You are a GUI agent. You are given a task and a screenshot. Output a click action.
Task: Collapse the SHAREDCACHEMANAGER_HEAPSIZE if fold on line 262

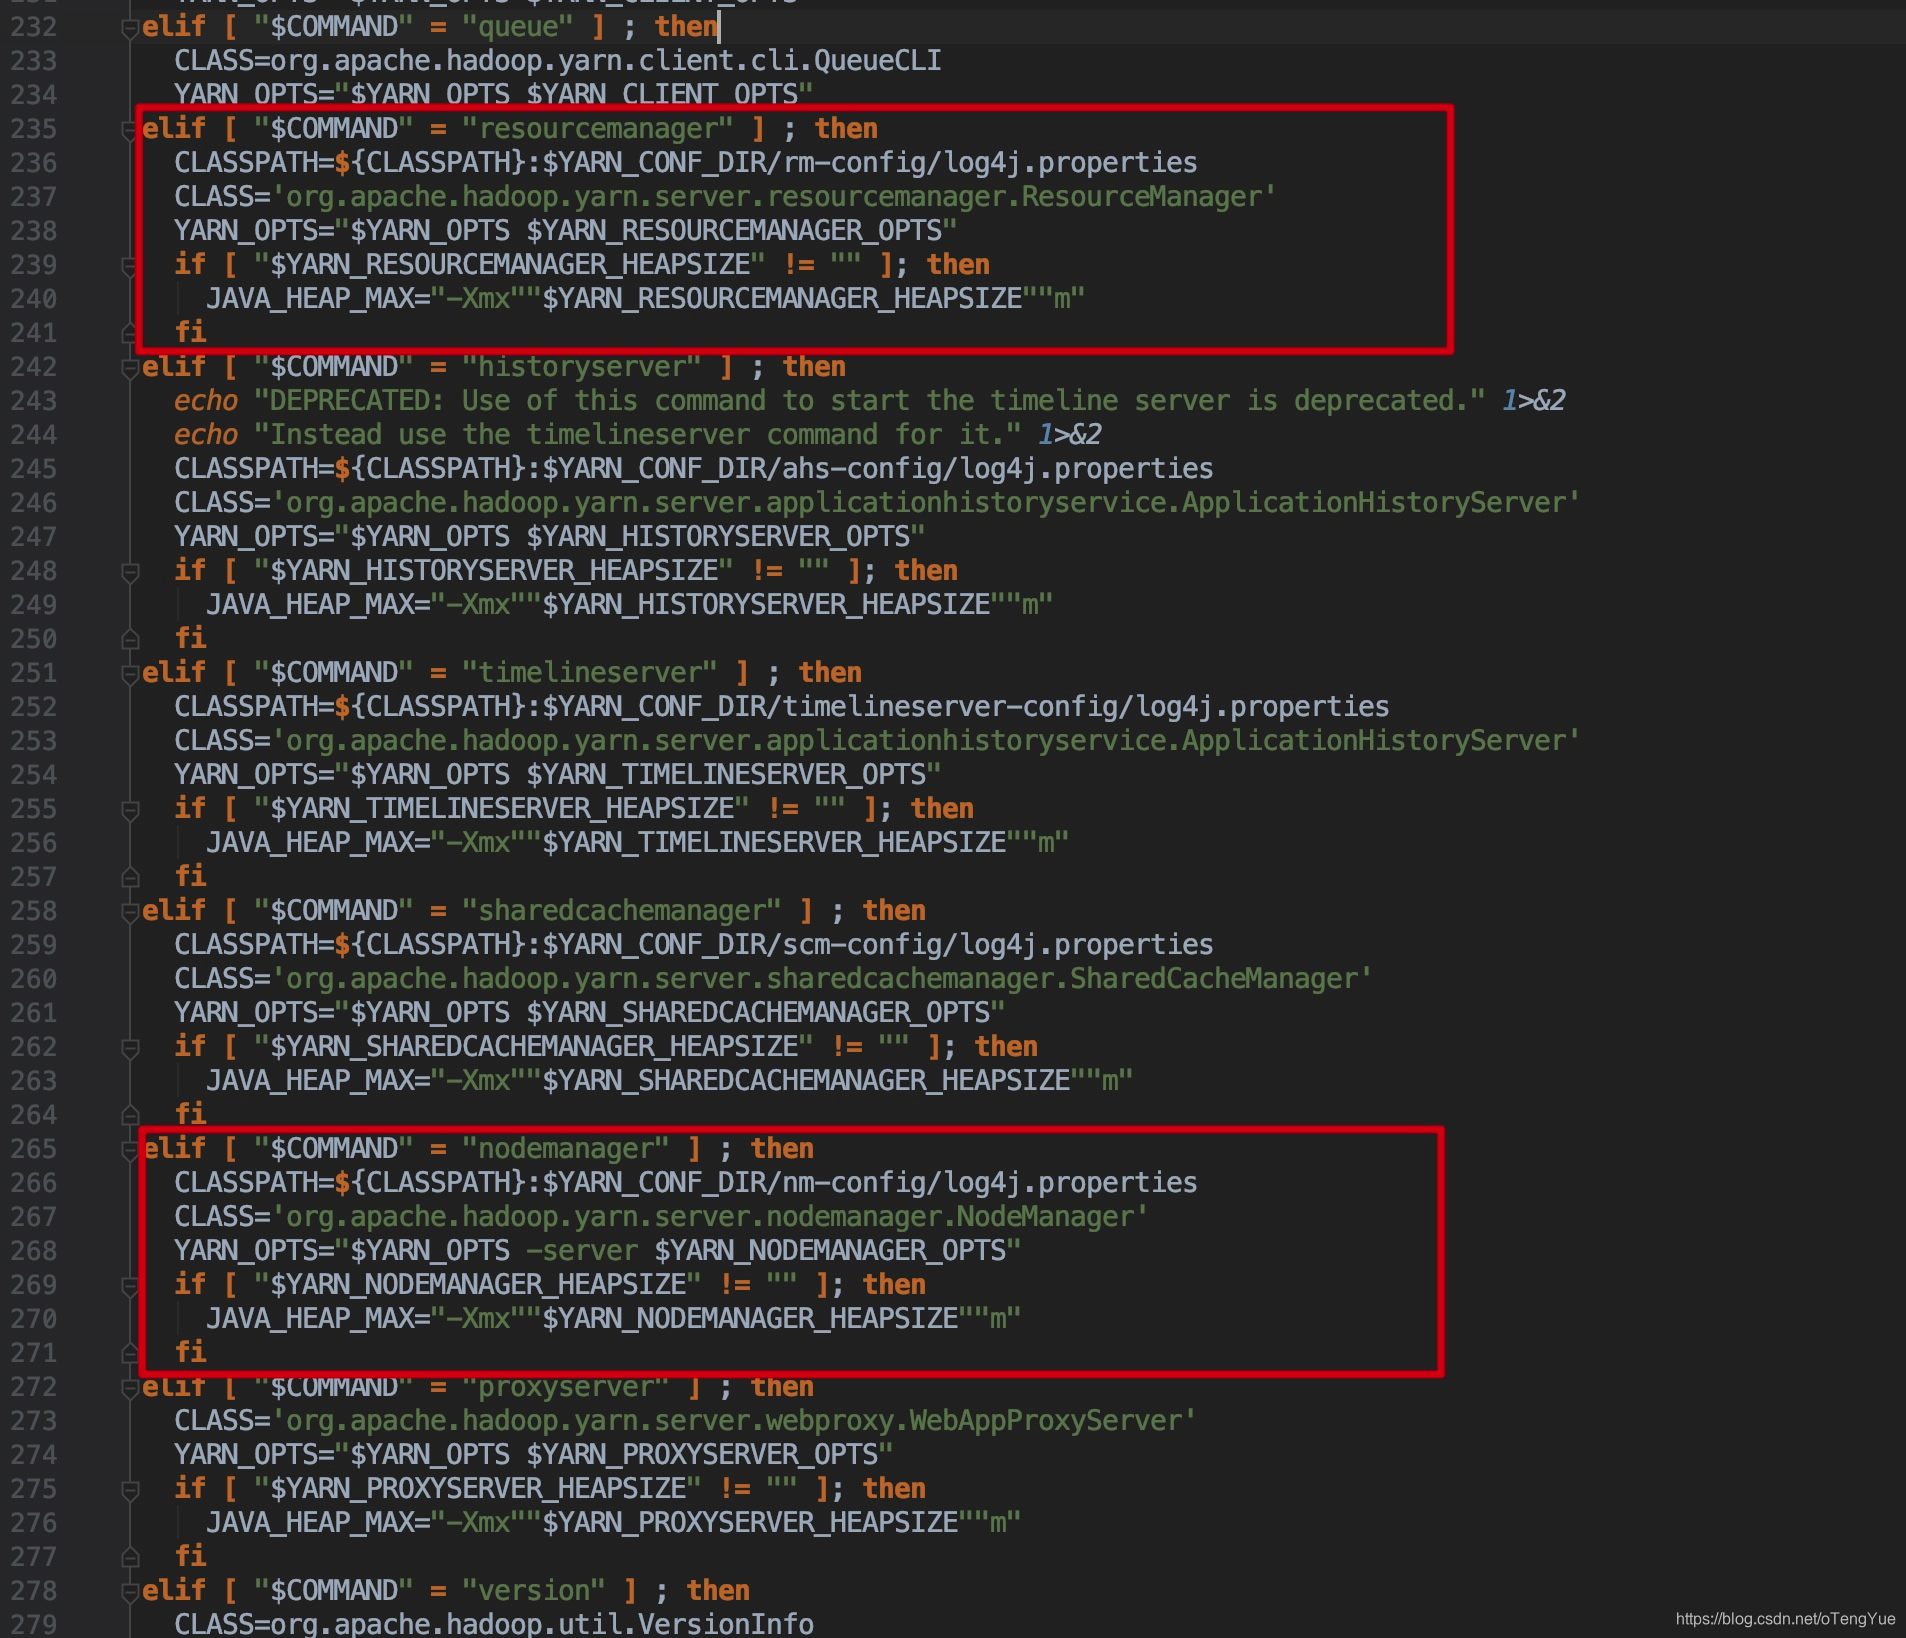click(x=130, y=1048)
